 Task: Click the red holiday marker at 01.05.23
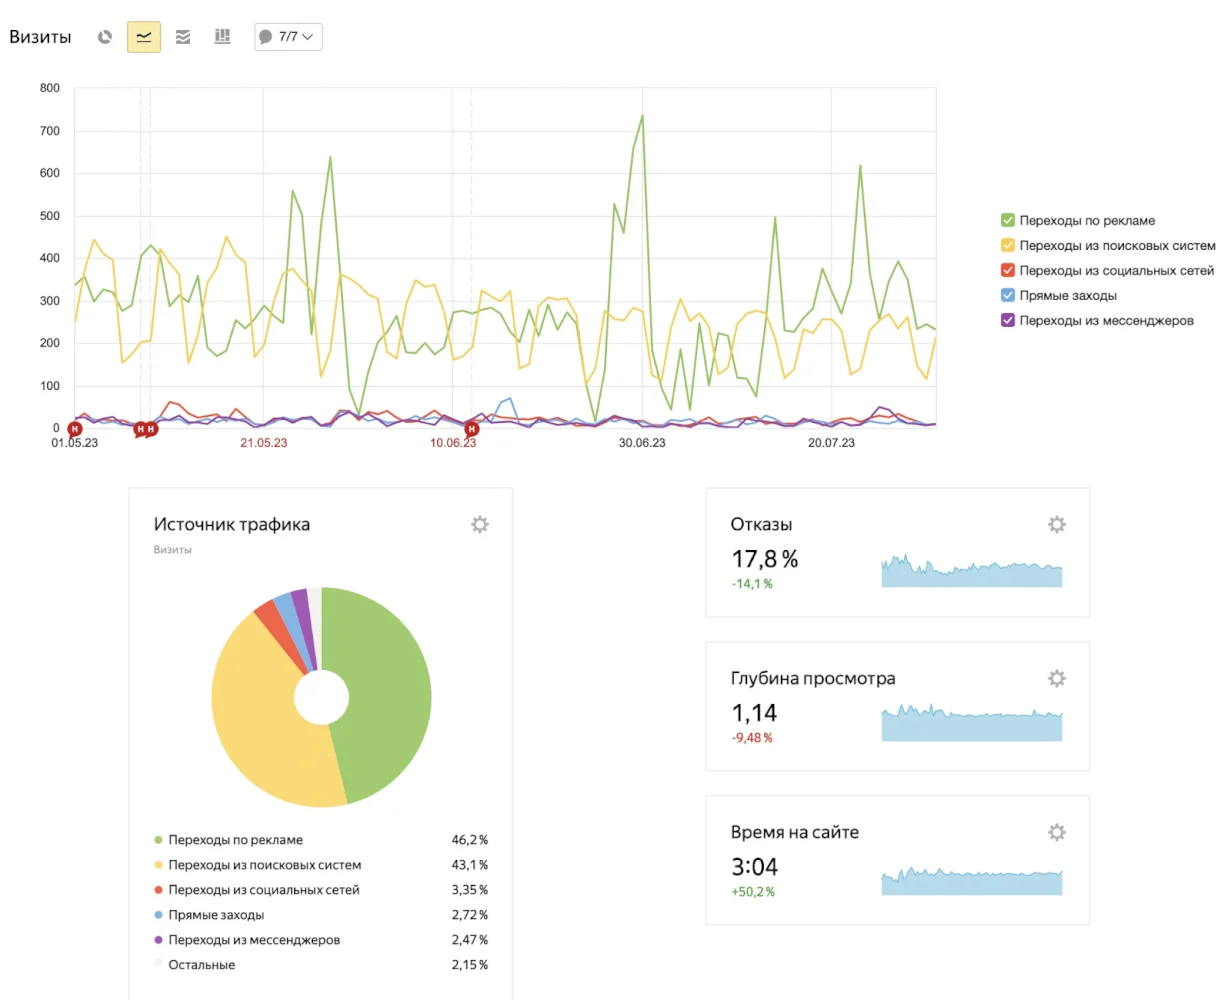74,429
